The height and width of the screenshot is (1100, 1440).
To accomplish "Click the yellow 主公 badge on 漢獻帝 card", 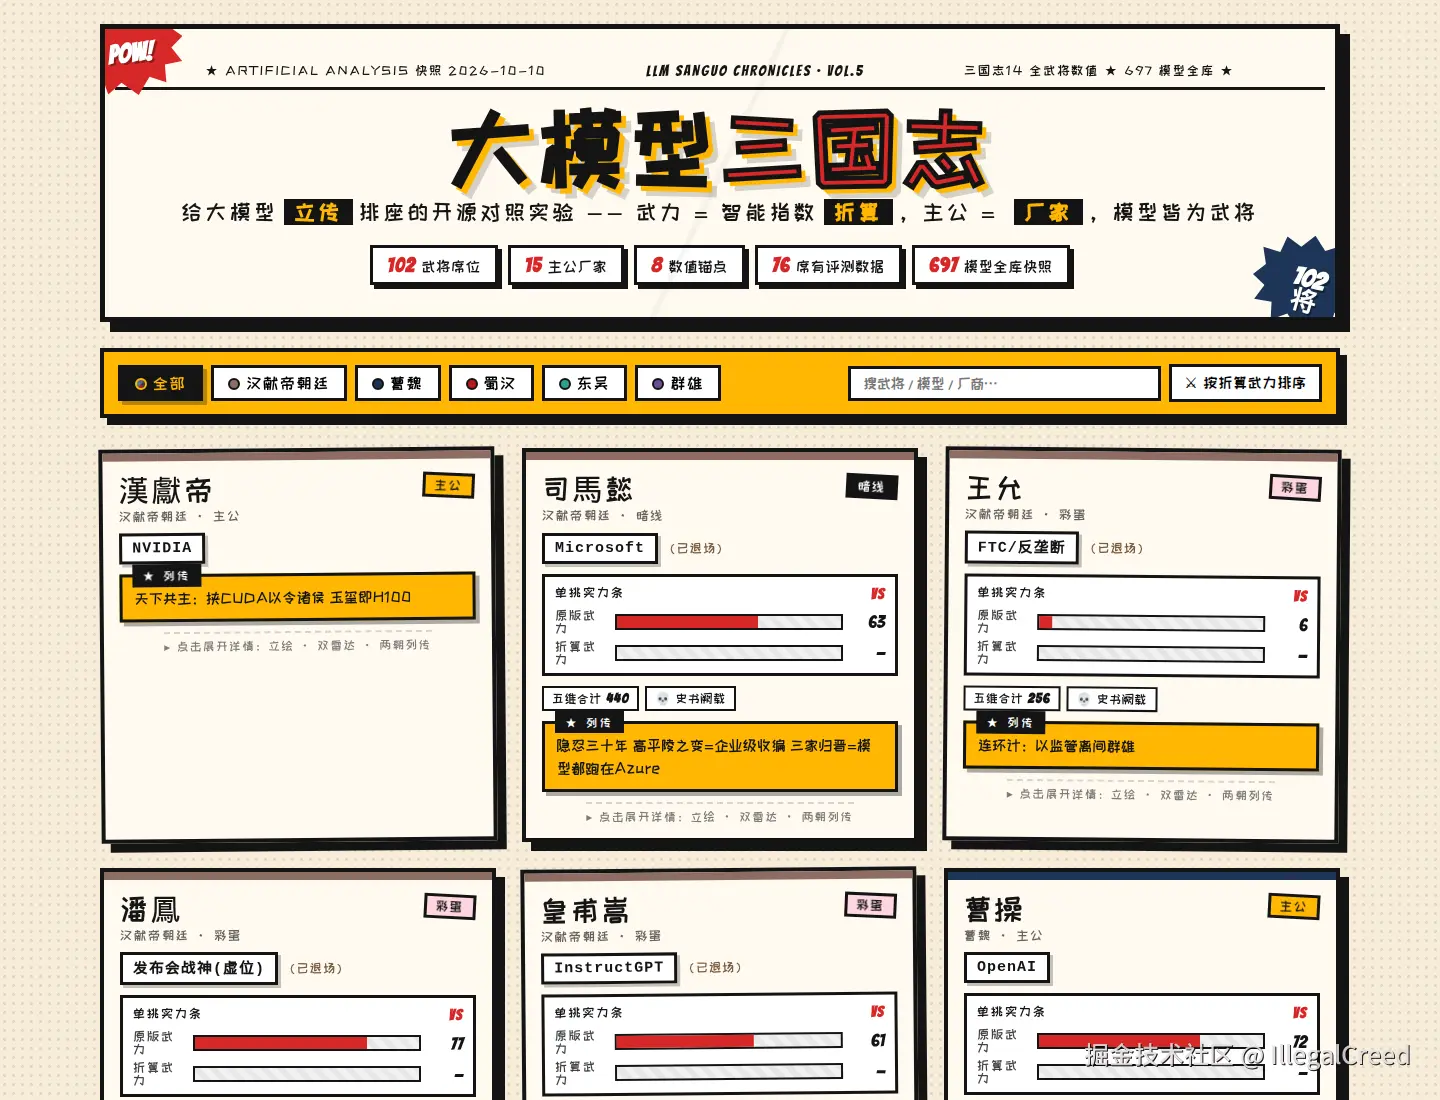I will (x=448, y=486).
